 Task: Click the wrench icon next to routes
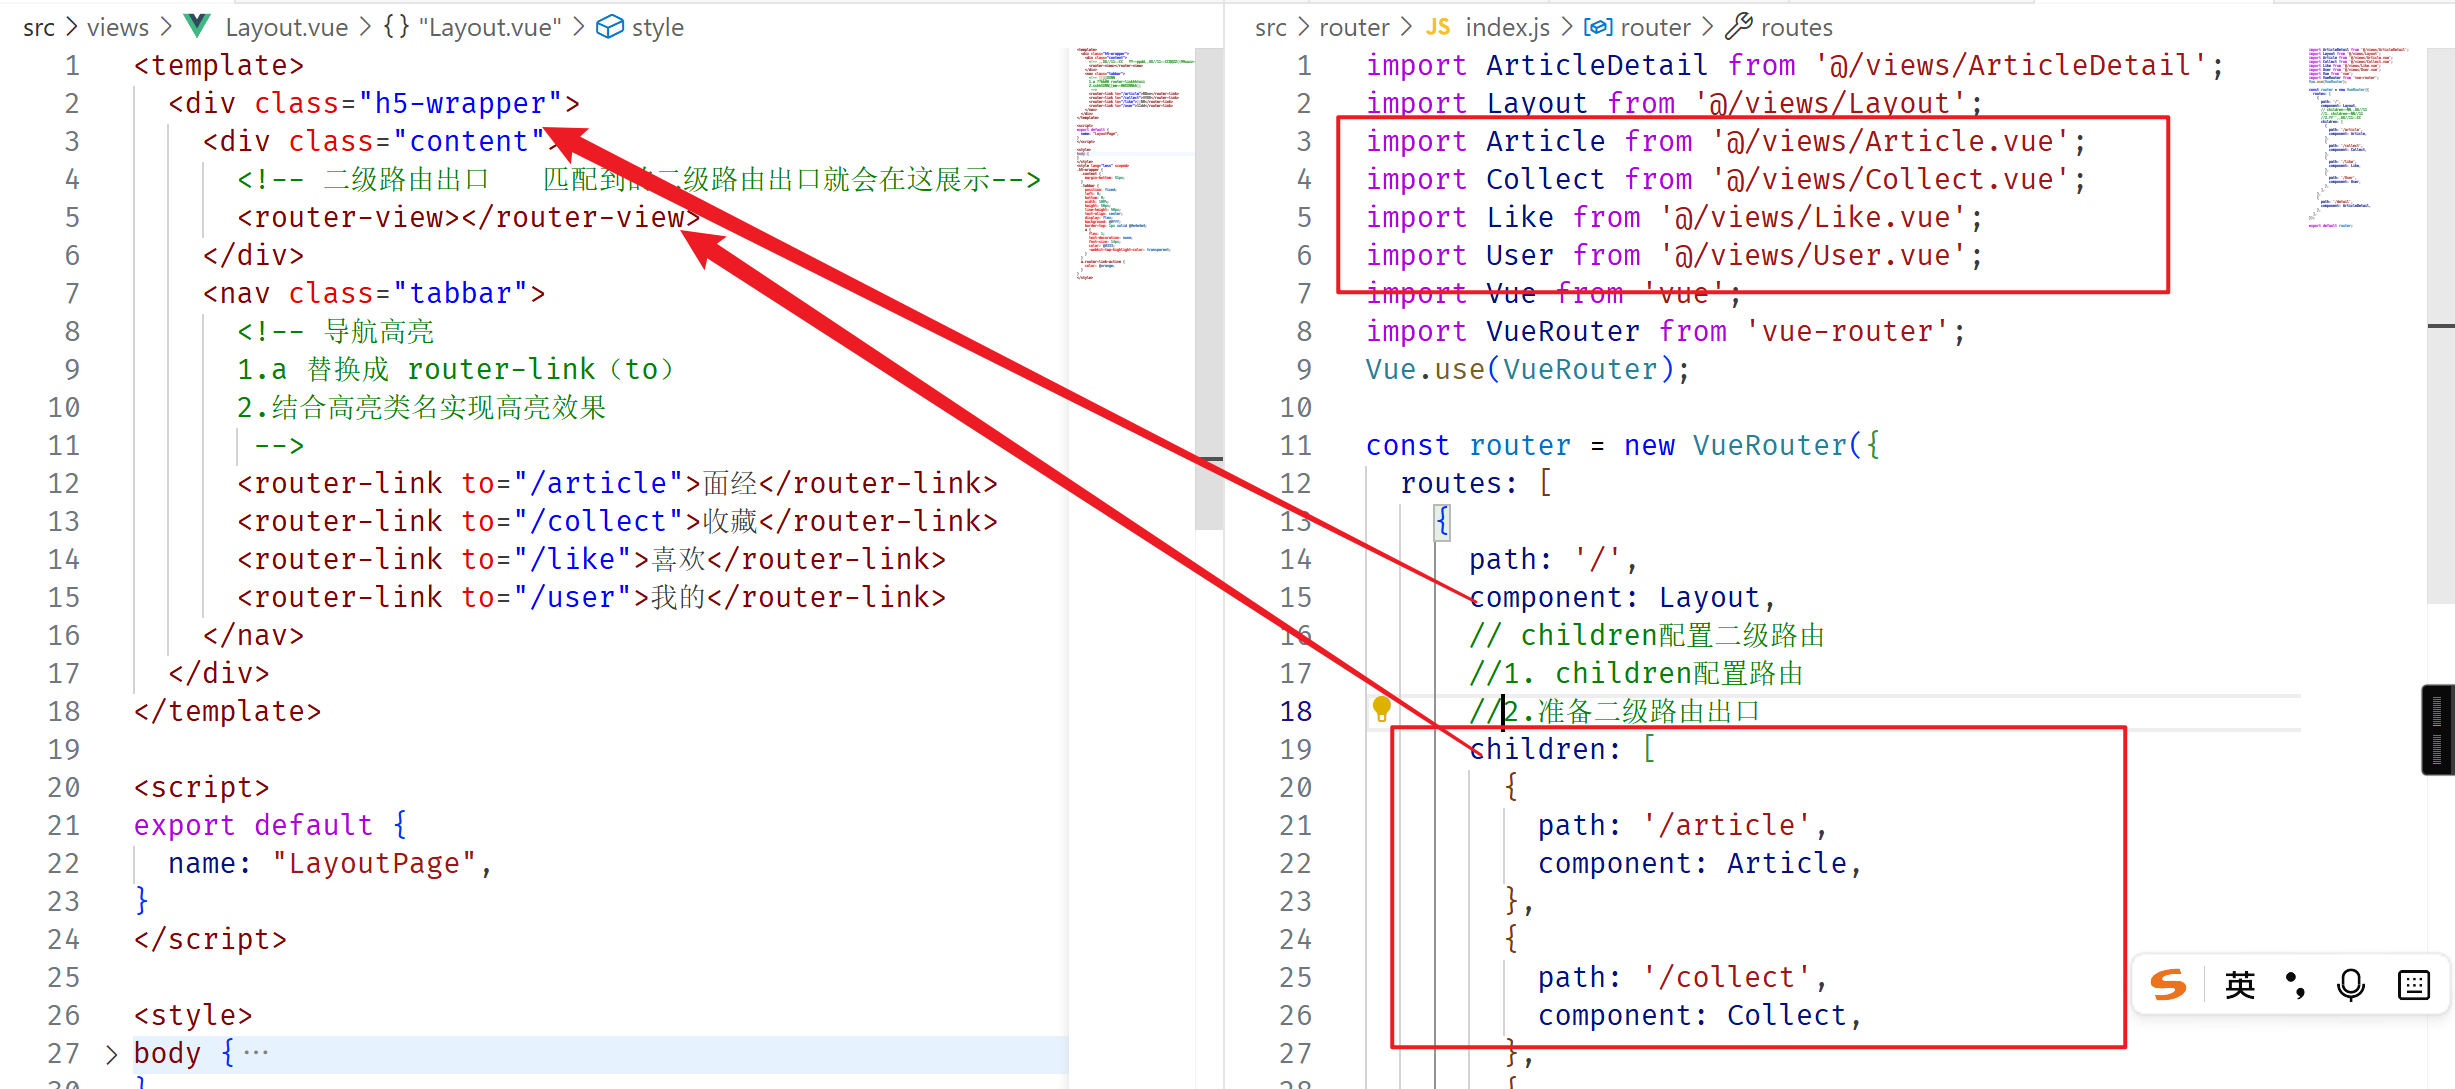[1740, 26]
